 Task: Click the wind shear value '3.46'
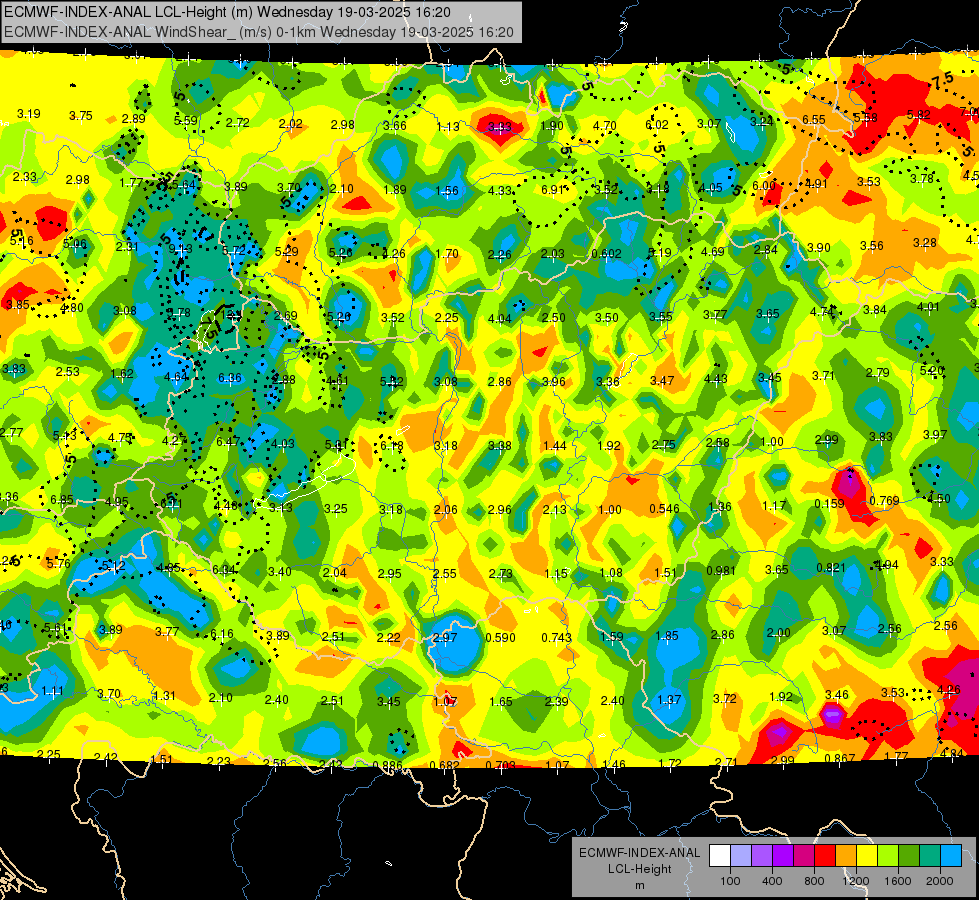[x=837, y=695]
